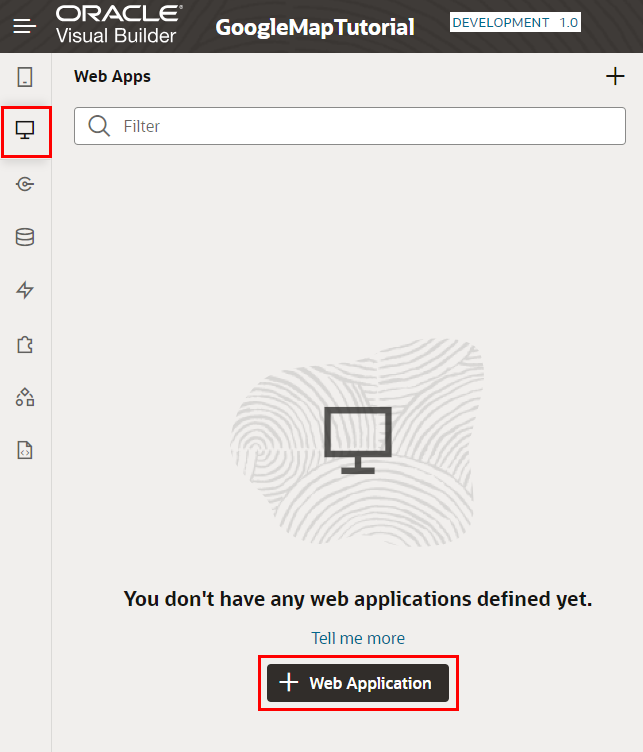The image size is (643, 752).
Task: Open the hamburger navigation menu
Action: click(25, 26)
